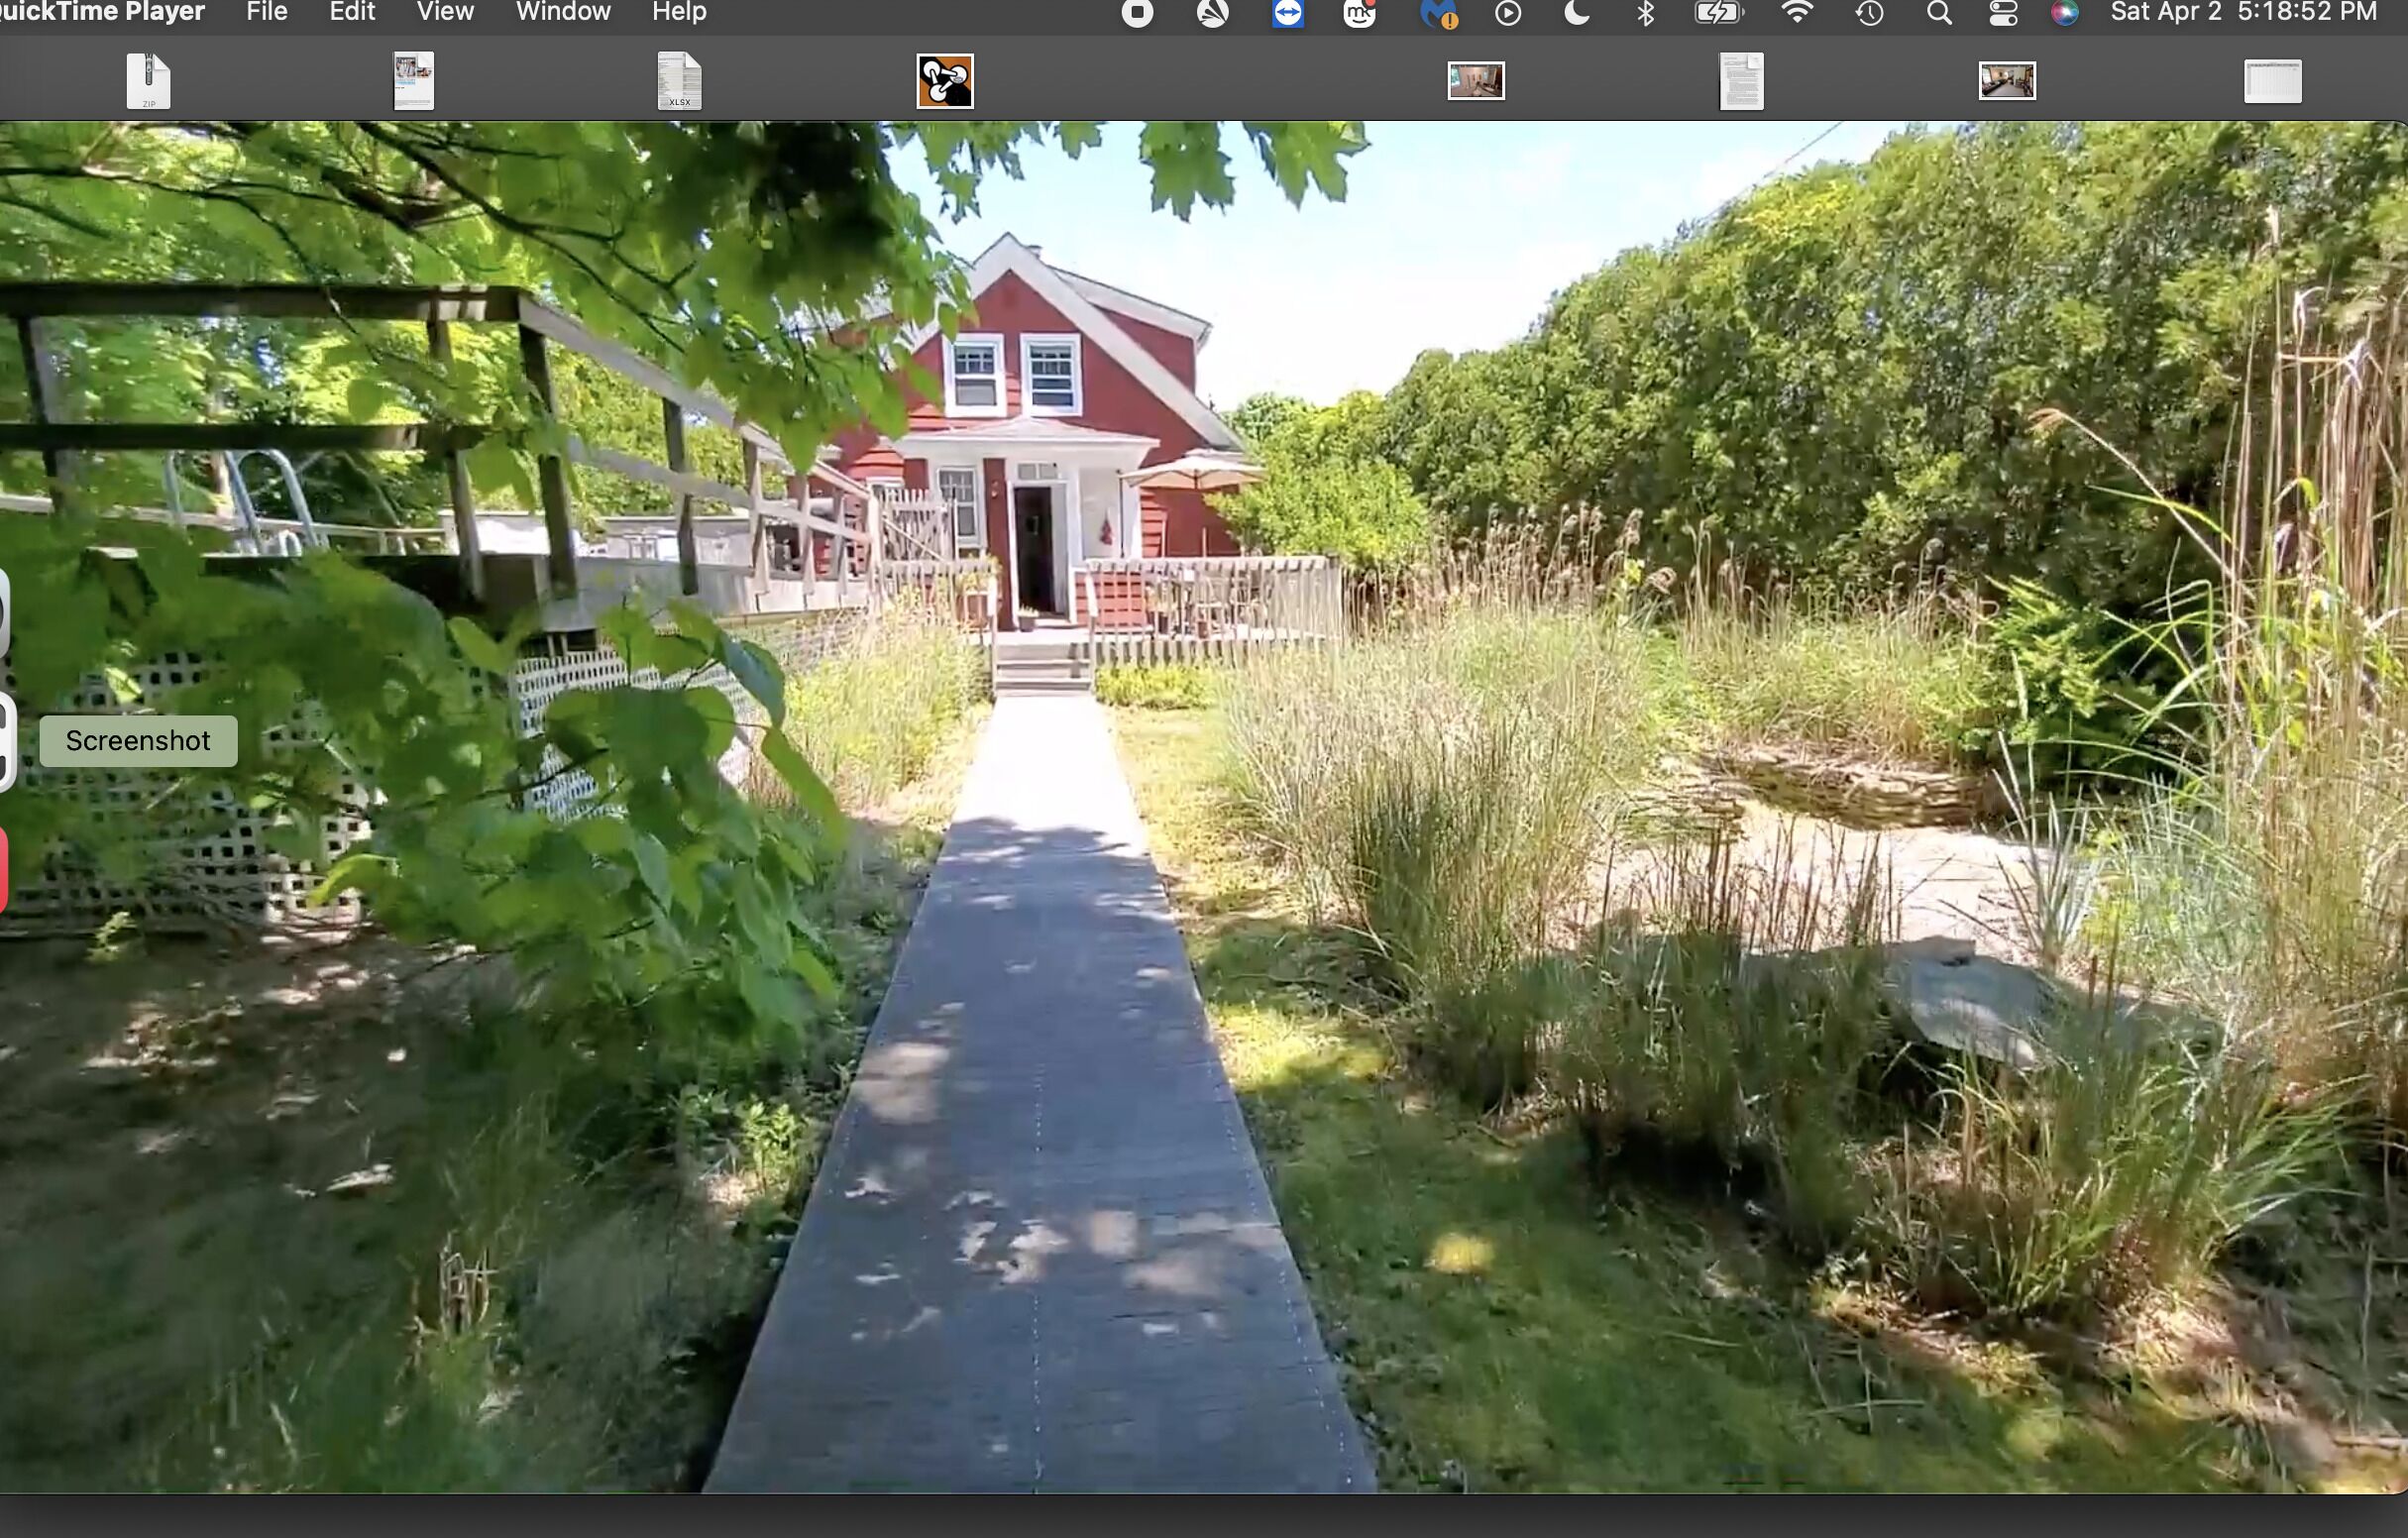Viewport: 2408px width, 1538px height.
Task: Activate Siri from the menu bar
Action: tap(2064, 13)
